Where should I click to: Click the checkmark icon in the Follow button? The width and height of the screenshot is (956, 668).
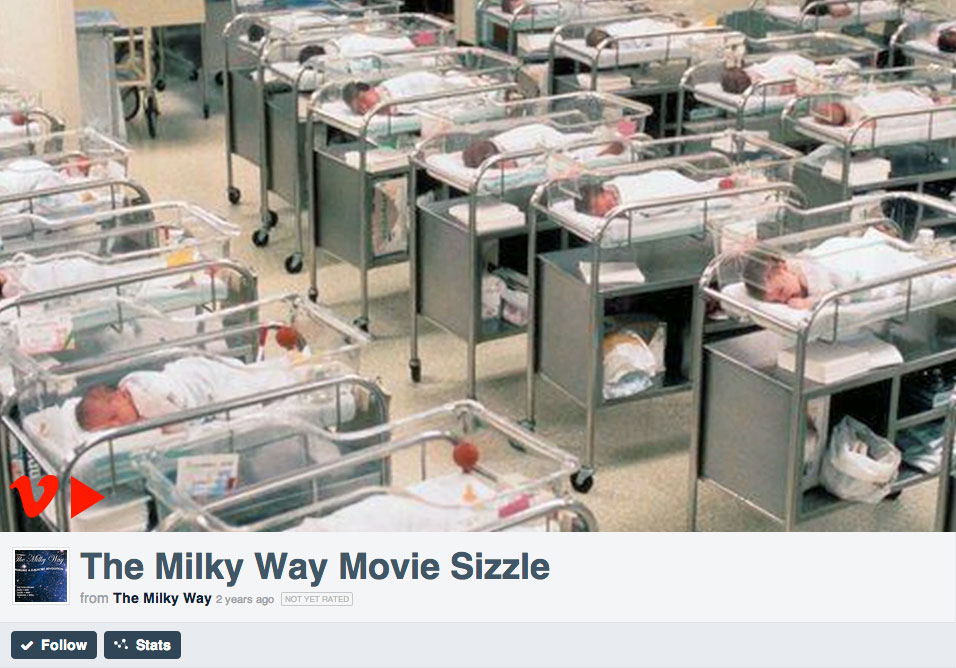27,645
